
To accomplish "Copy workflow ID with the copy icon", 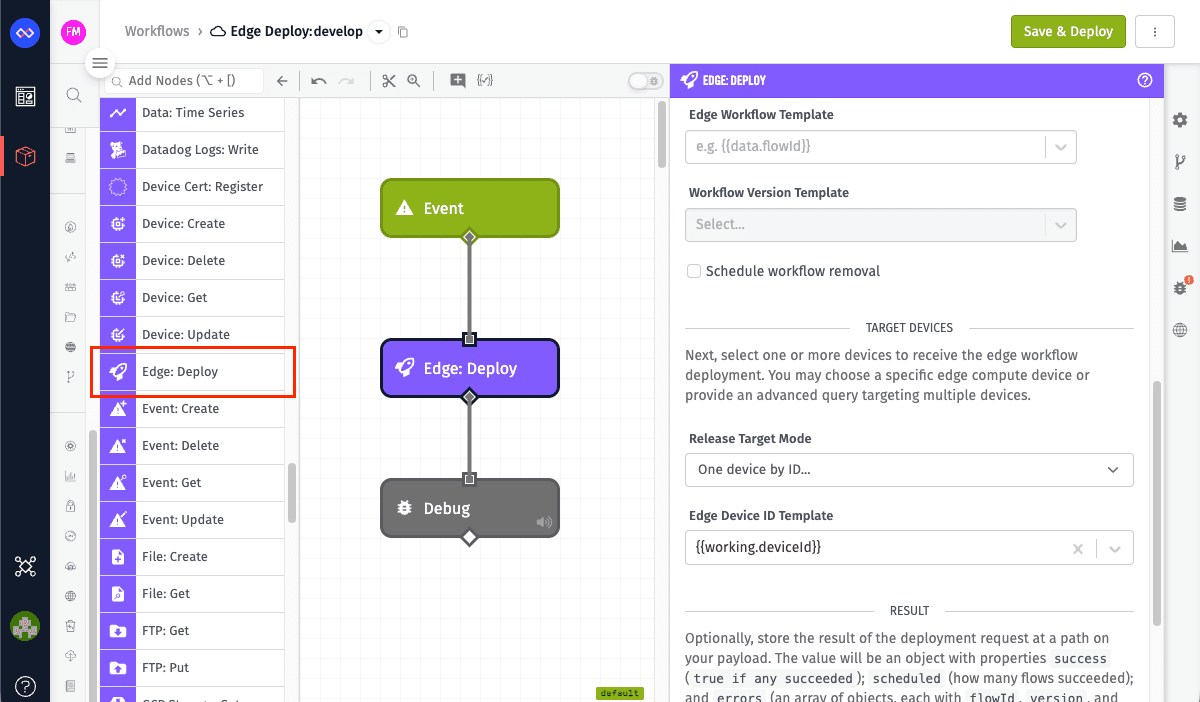I will (403, 32).
